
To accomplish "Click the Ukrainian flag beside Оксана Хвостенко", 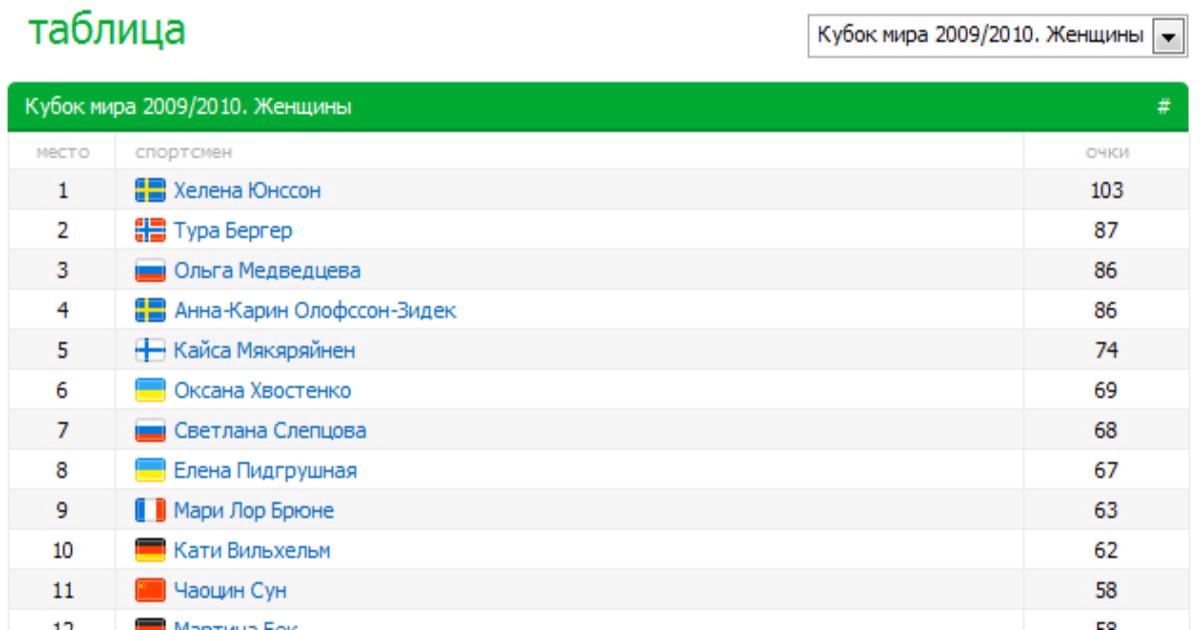I will [150, 391].
